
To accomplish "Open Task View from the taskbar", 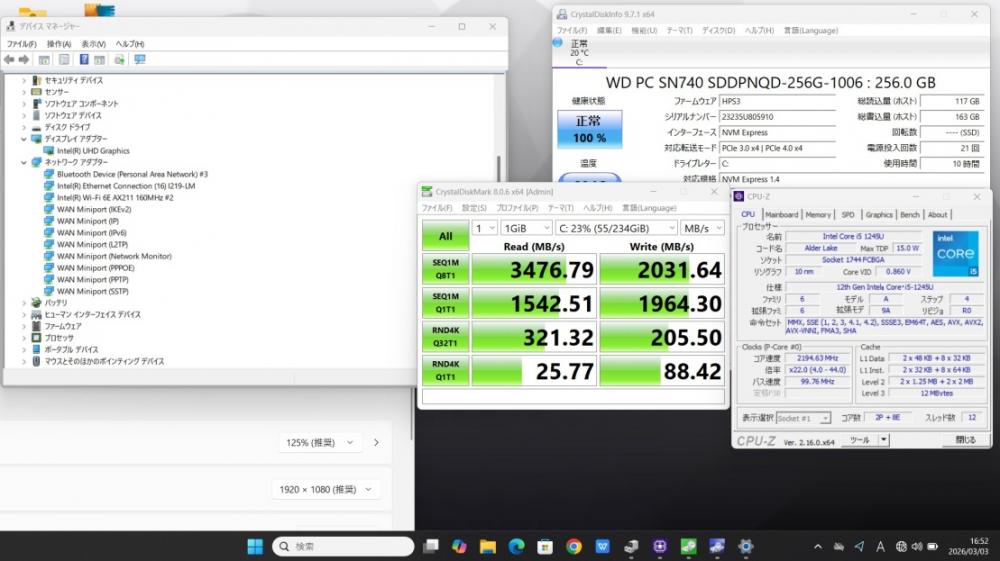I will pos(431,546).
